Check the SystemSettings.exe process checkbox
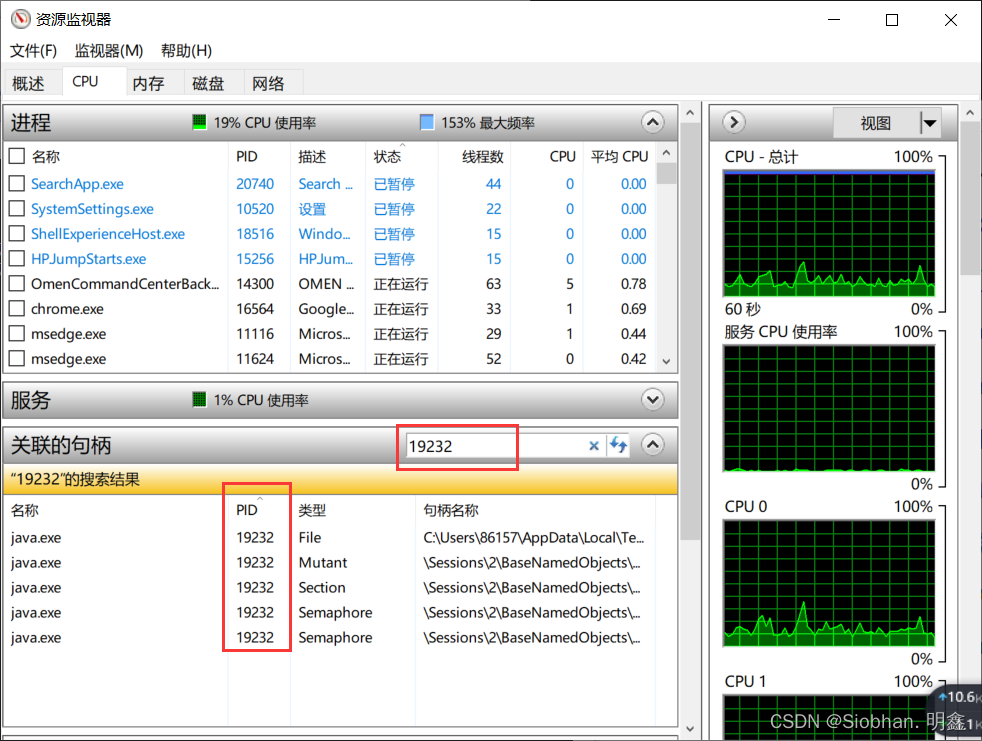Image resolution: width=982 pixels, height=741 pixels. tap(17, 209)
